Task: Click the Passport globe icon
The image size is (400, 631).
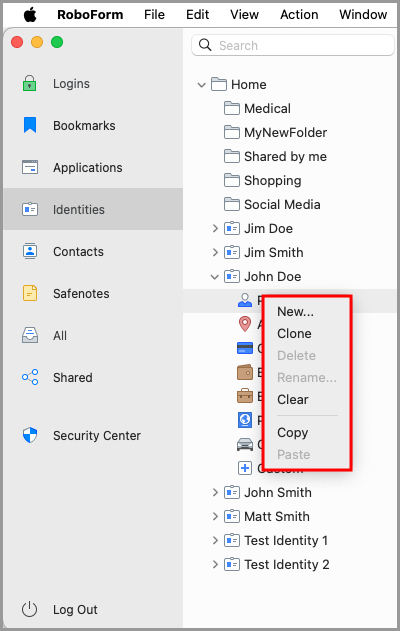Action: [x=245, y=420]
